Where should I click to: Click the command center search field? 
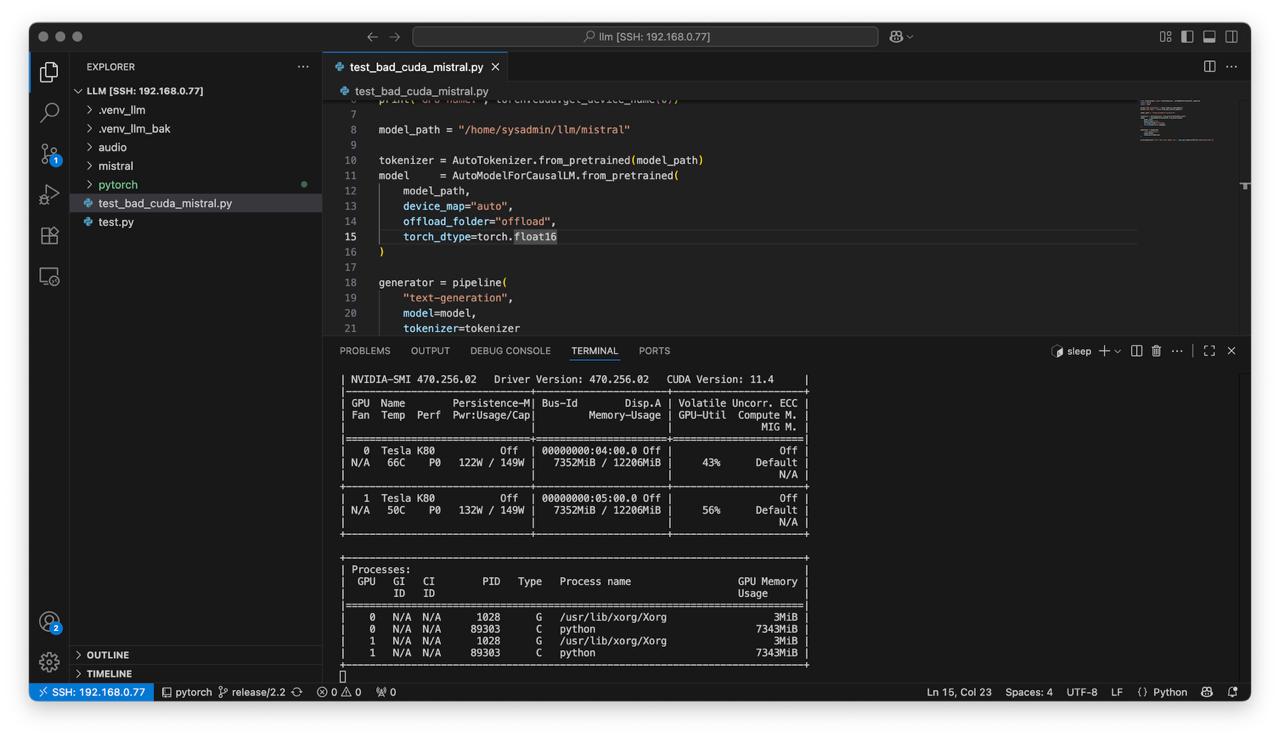point(645,36)
